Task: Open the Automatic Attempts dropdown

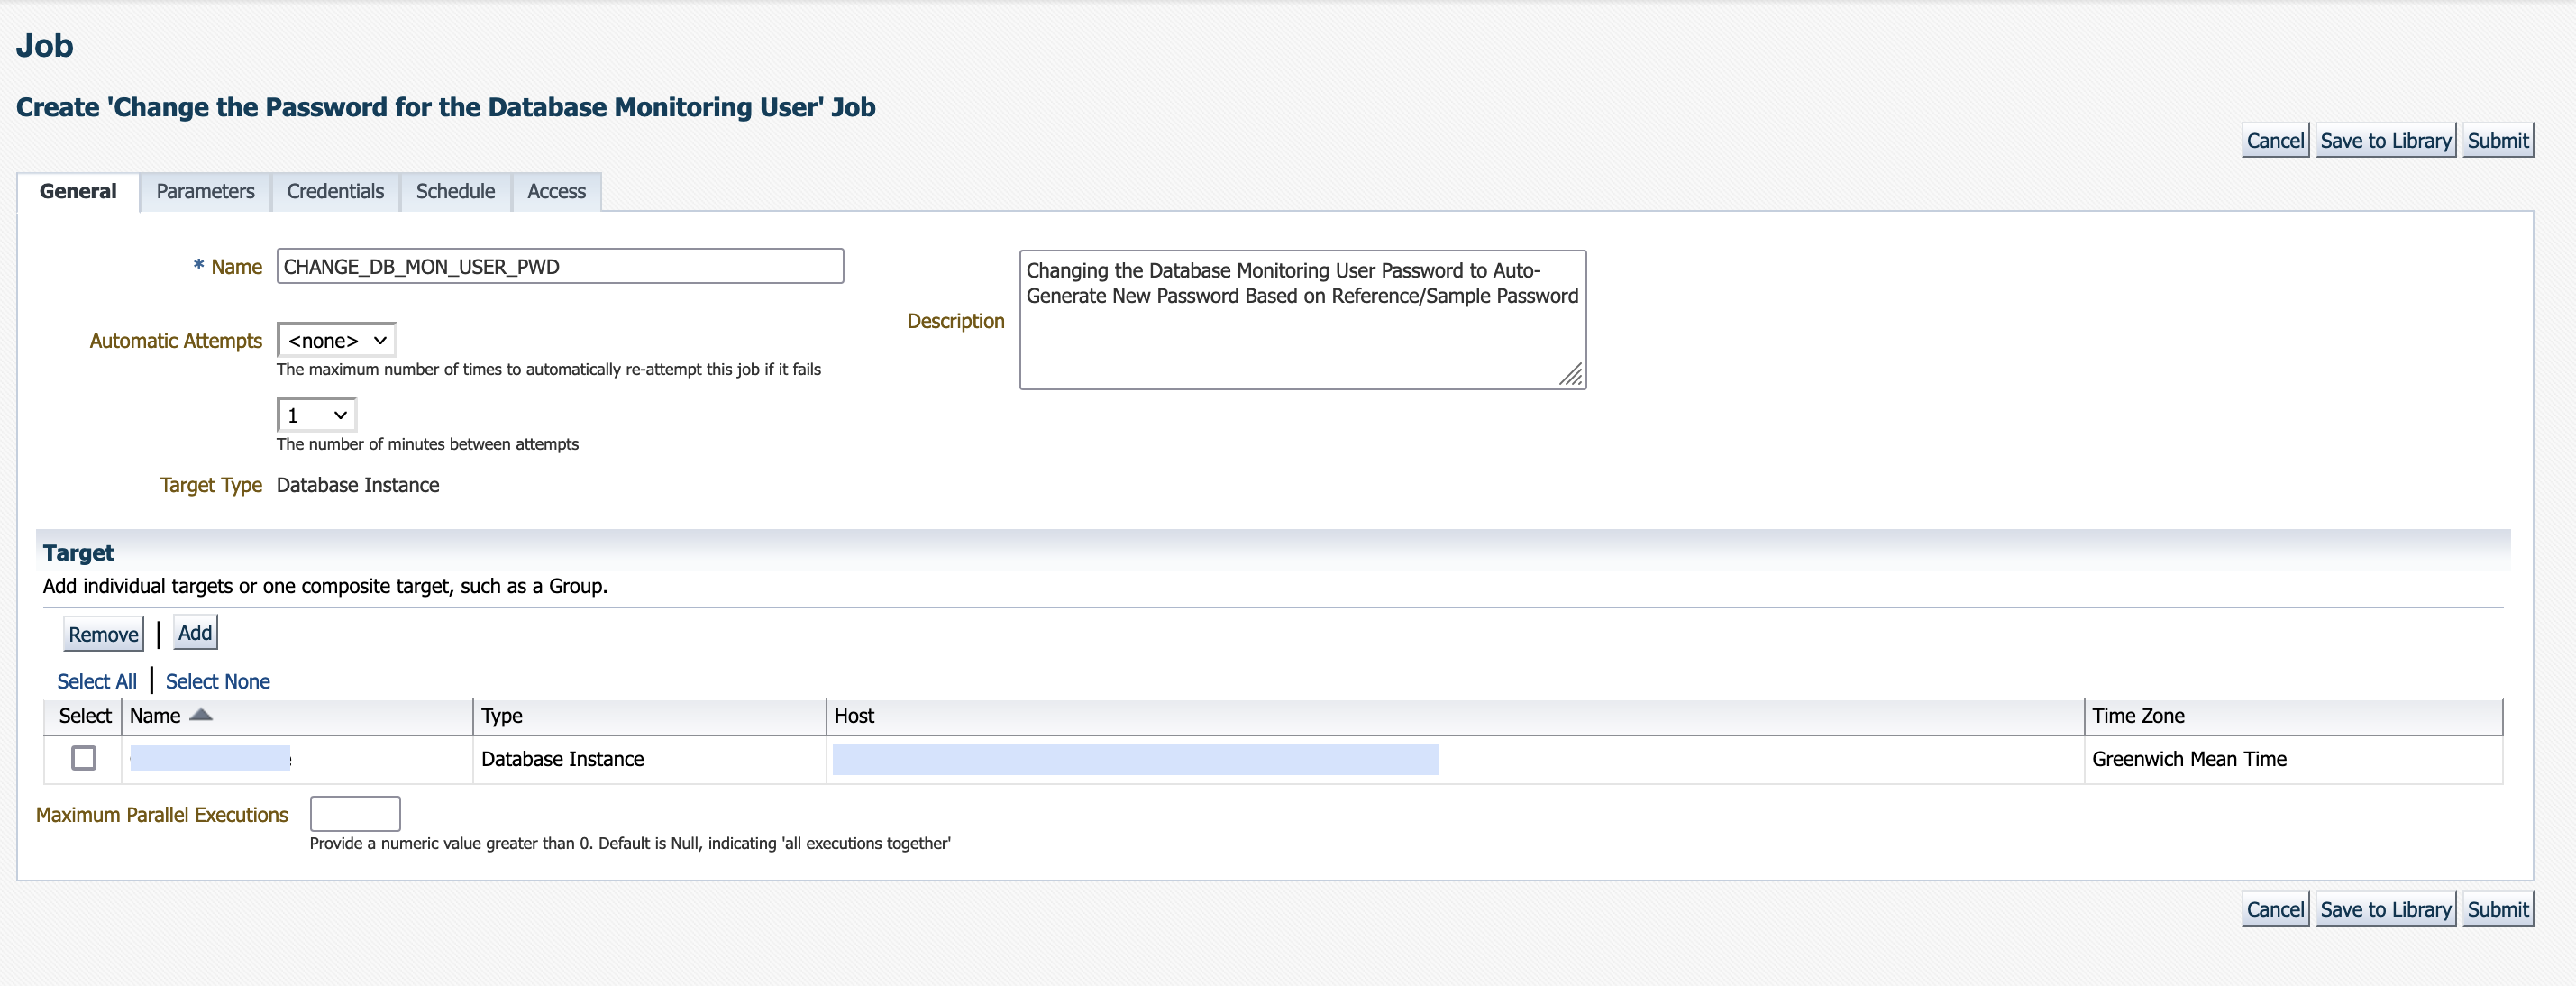Action: [337, 341]
